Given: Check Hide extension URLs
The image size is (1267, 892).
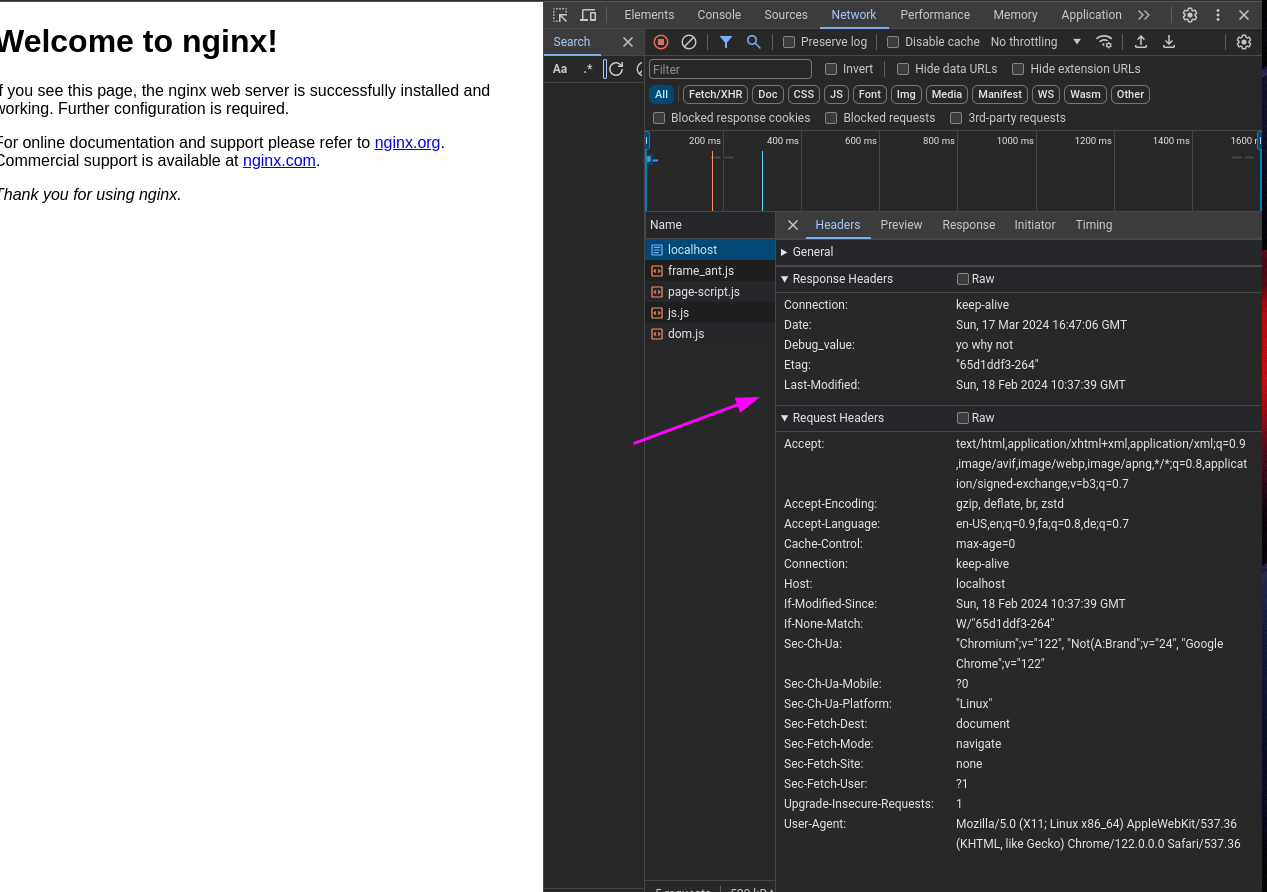Looking at the screenshot, I should coord(1018,69).
